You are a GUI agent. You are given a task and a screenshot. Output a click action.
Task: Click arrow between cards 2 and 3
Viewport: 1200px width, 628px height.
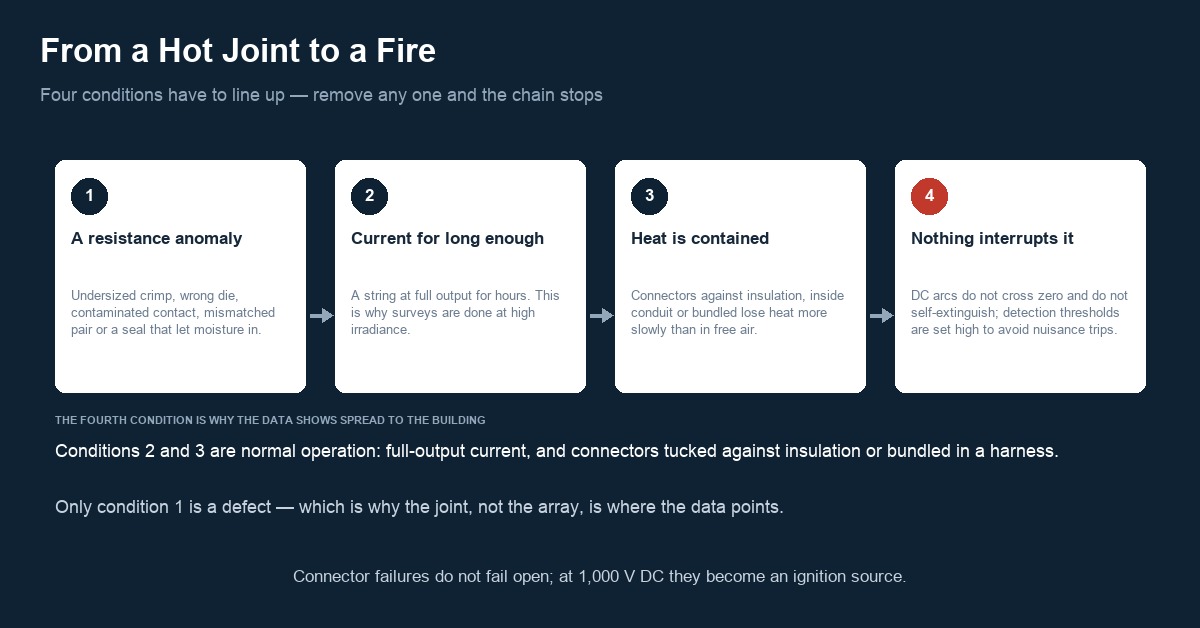point(601,316)
